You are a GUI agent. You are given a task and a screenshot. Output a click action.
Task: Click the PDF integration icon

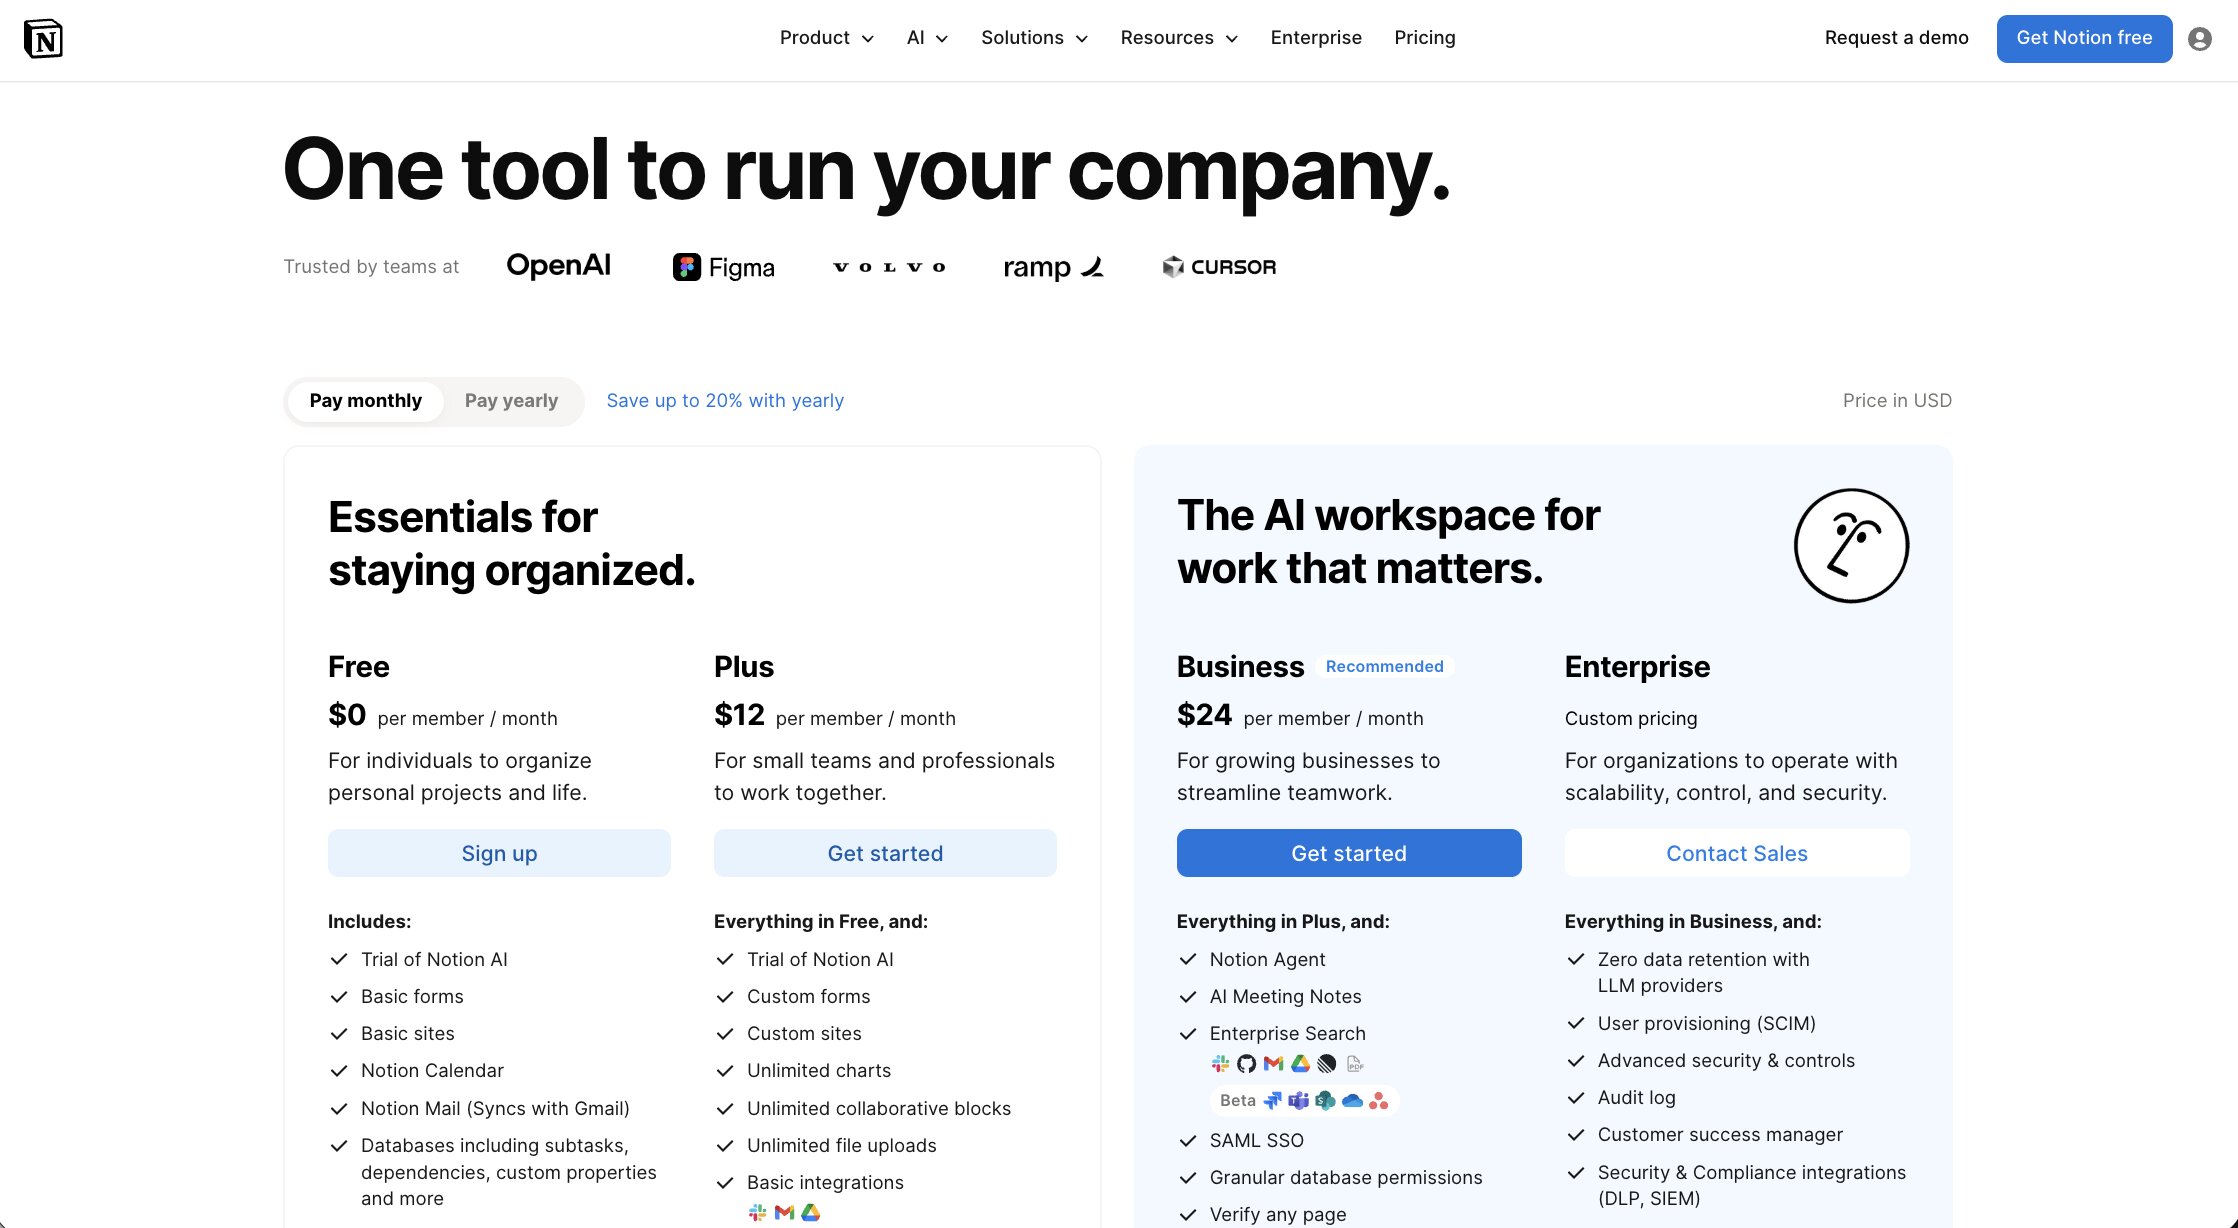pyautogui.click(x=1355, y=1063)
